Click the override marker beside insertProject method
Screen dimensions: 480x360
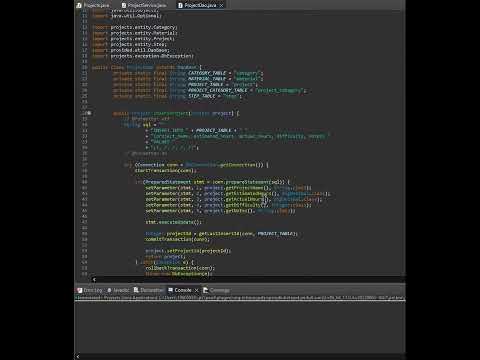tap(89, 113)
